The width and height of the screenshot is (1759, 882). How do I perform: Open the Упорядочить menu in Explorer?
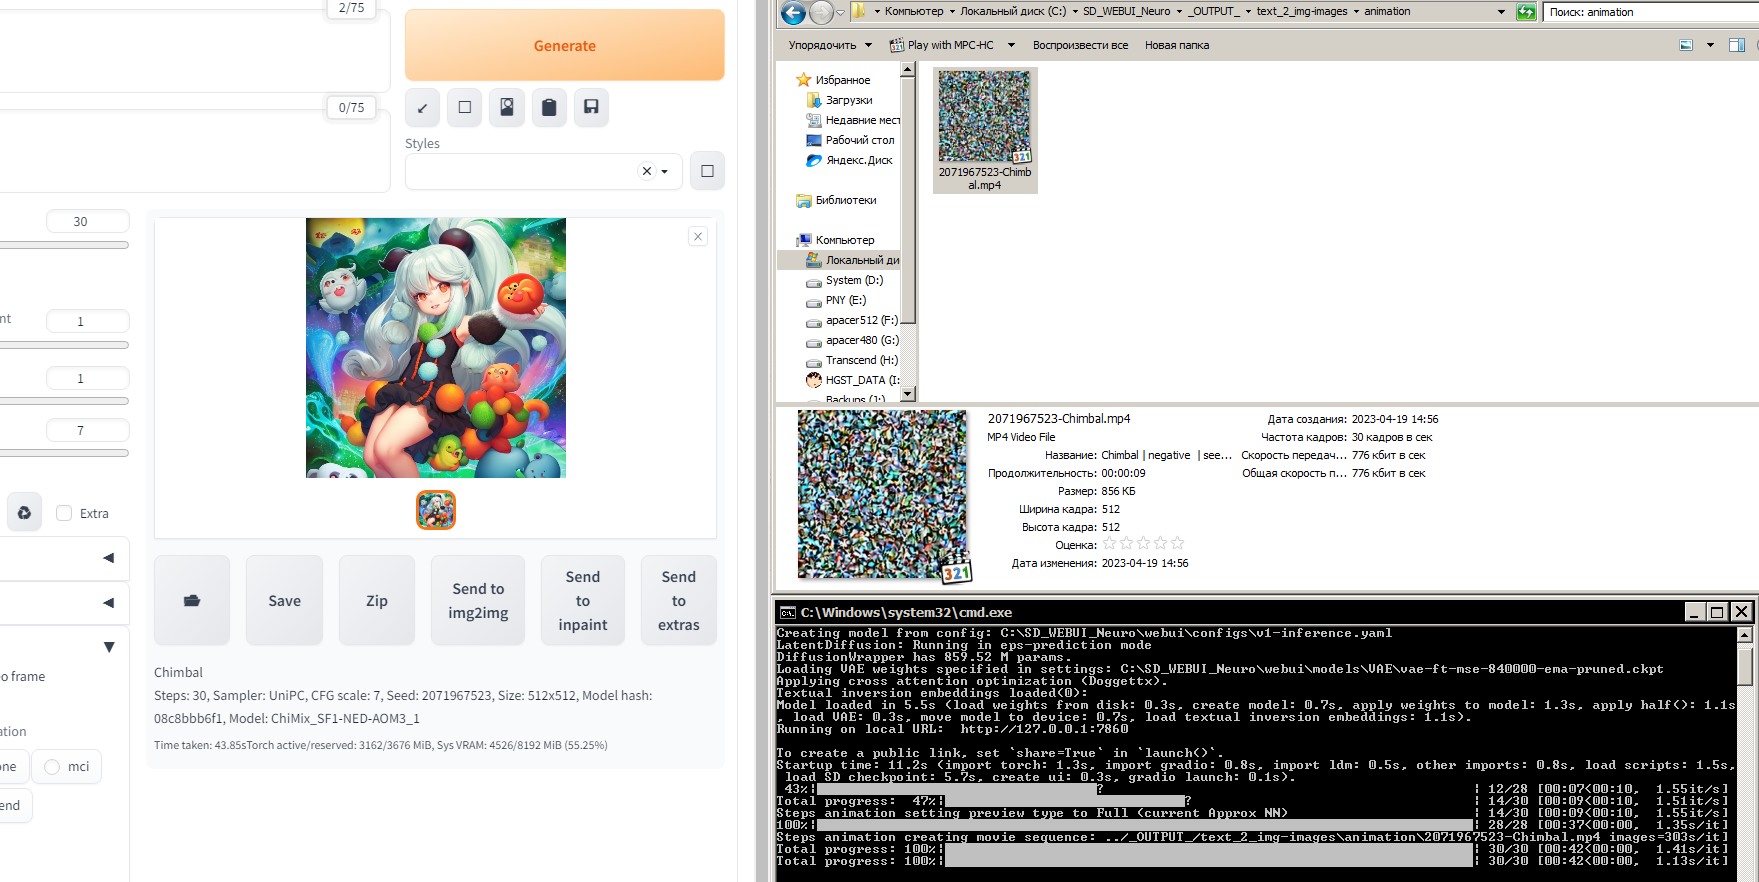point(830,45)
